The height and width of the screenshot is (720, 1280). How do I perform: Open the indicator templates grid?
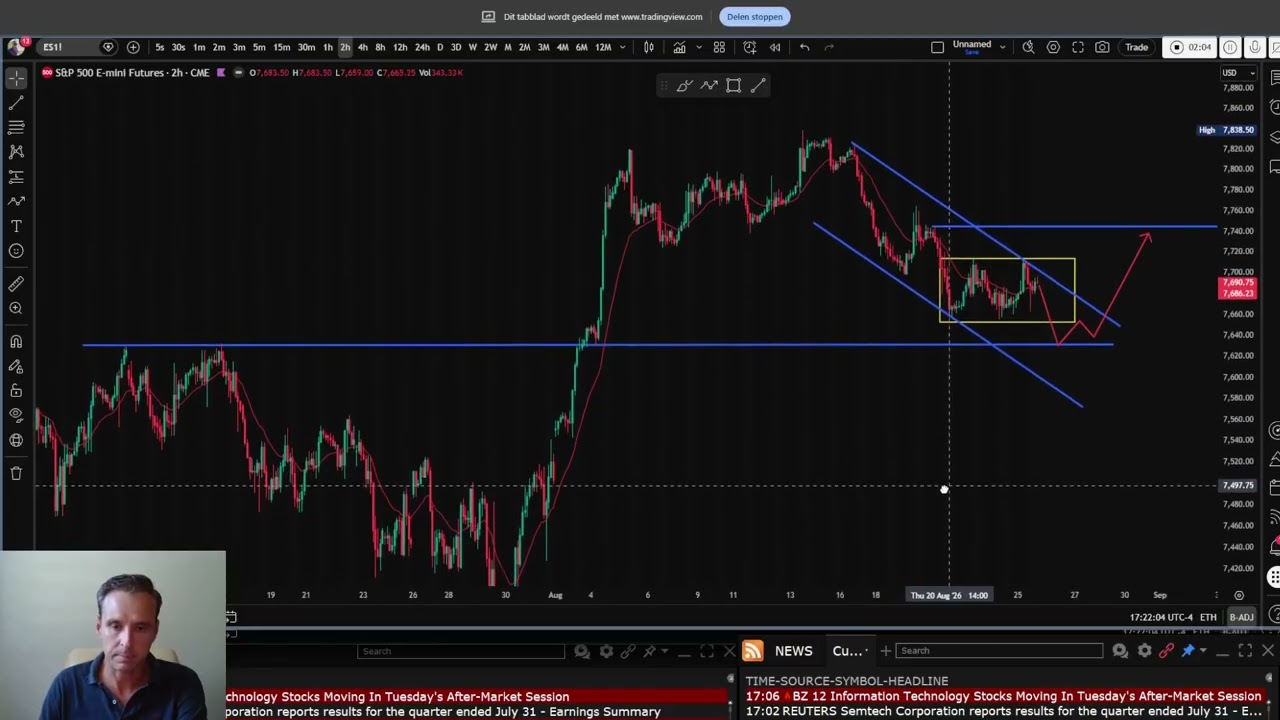(719, 47)
